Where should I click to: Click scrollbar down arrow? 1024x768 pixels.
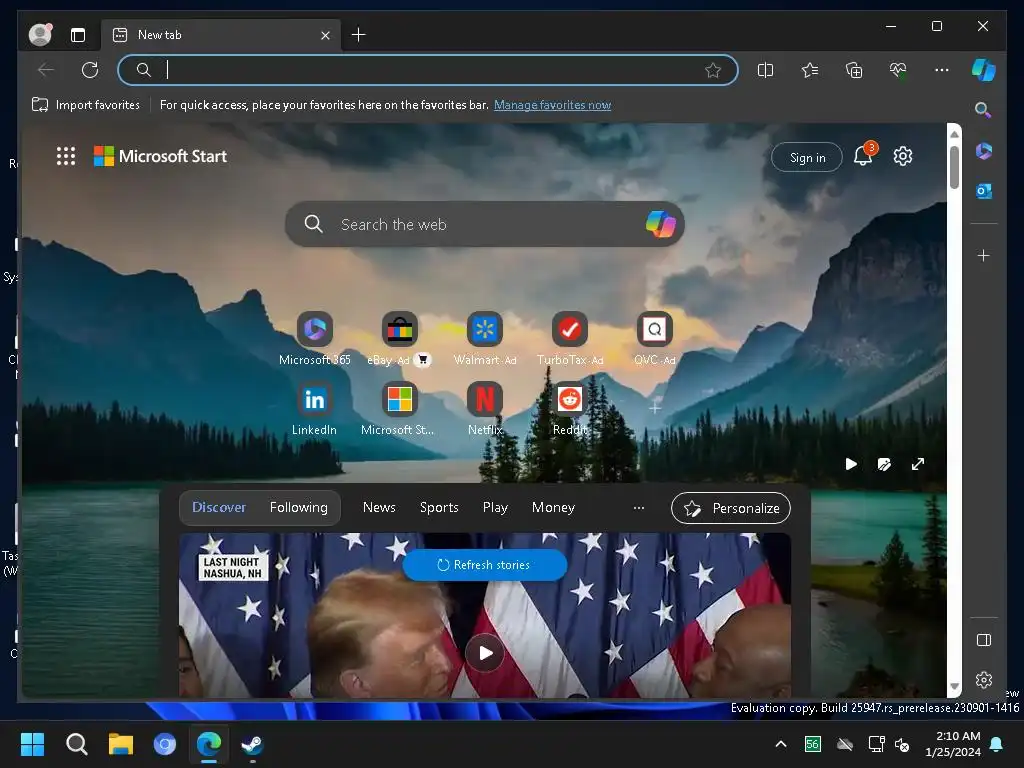[x=954, y=686]
